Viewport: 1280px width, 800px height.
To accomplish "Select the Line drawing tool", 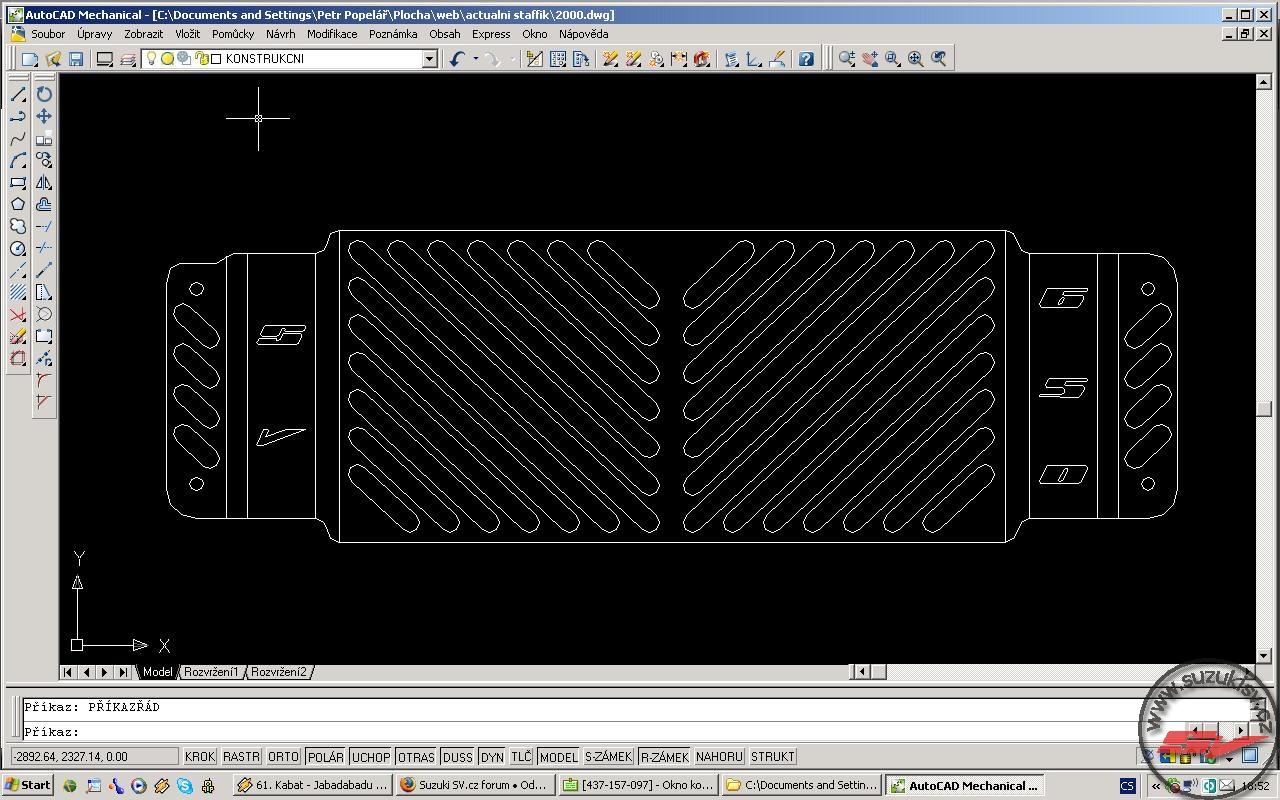I will pos(18,95).
